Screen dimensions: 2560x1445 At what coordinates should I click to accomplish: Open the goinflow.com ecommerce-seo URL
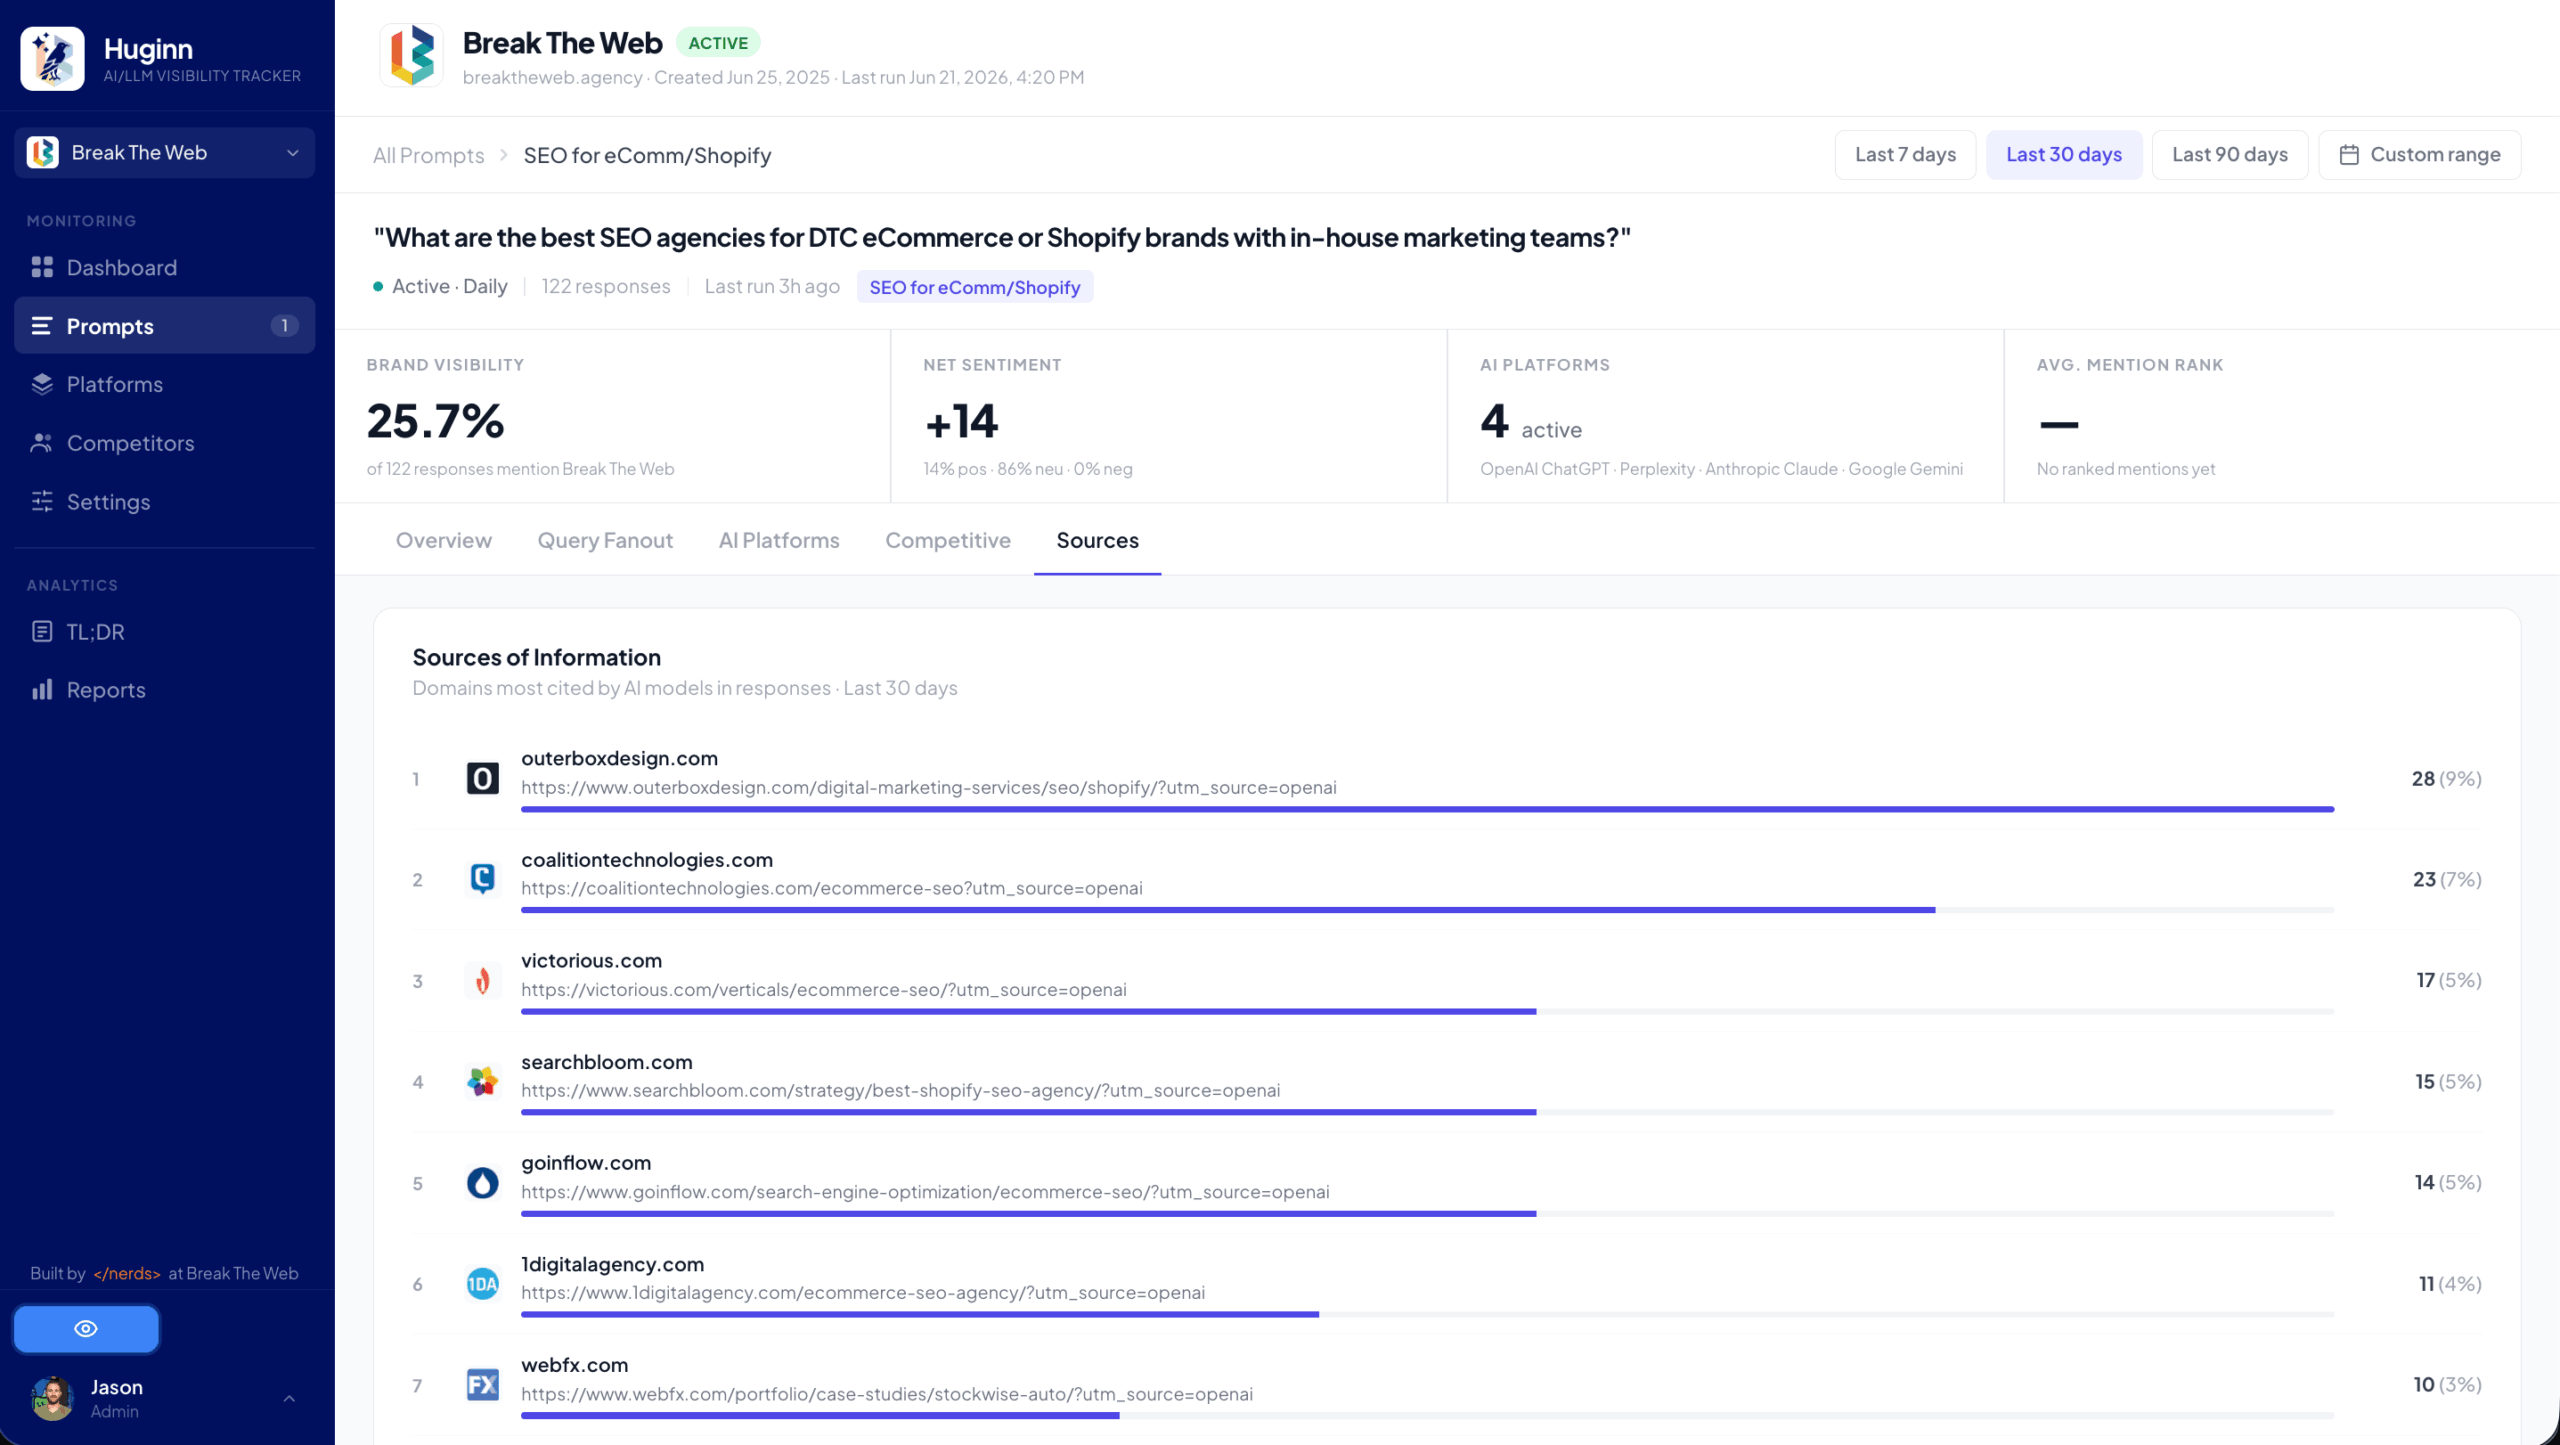(x=925, y=1192)
